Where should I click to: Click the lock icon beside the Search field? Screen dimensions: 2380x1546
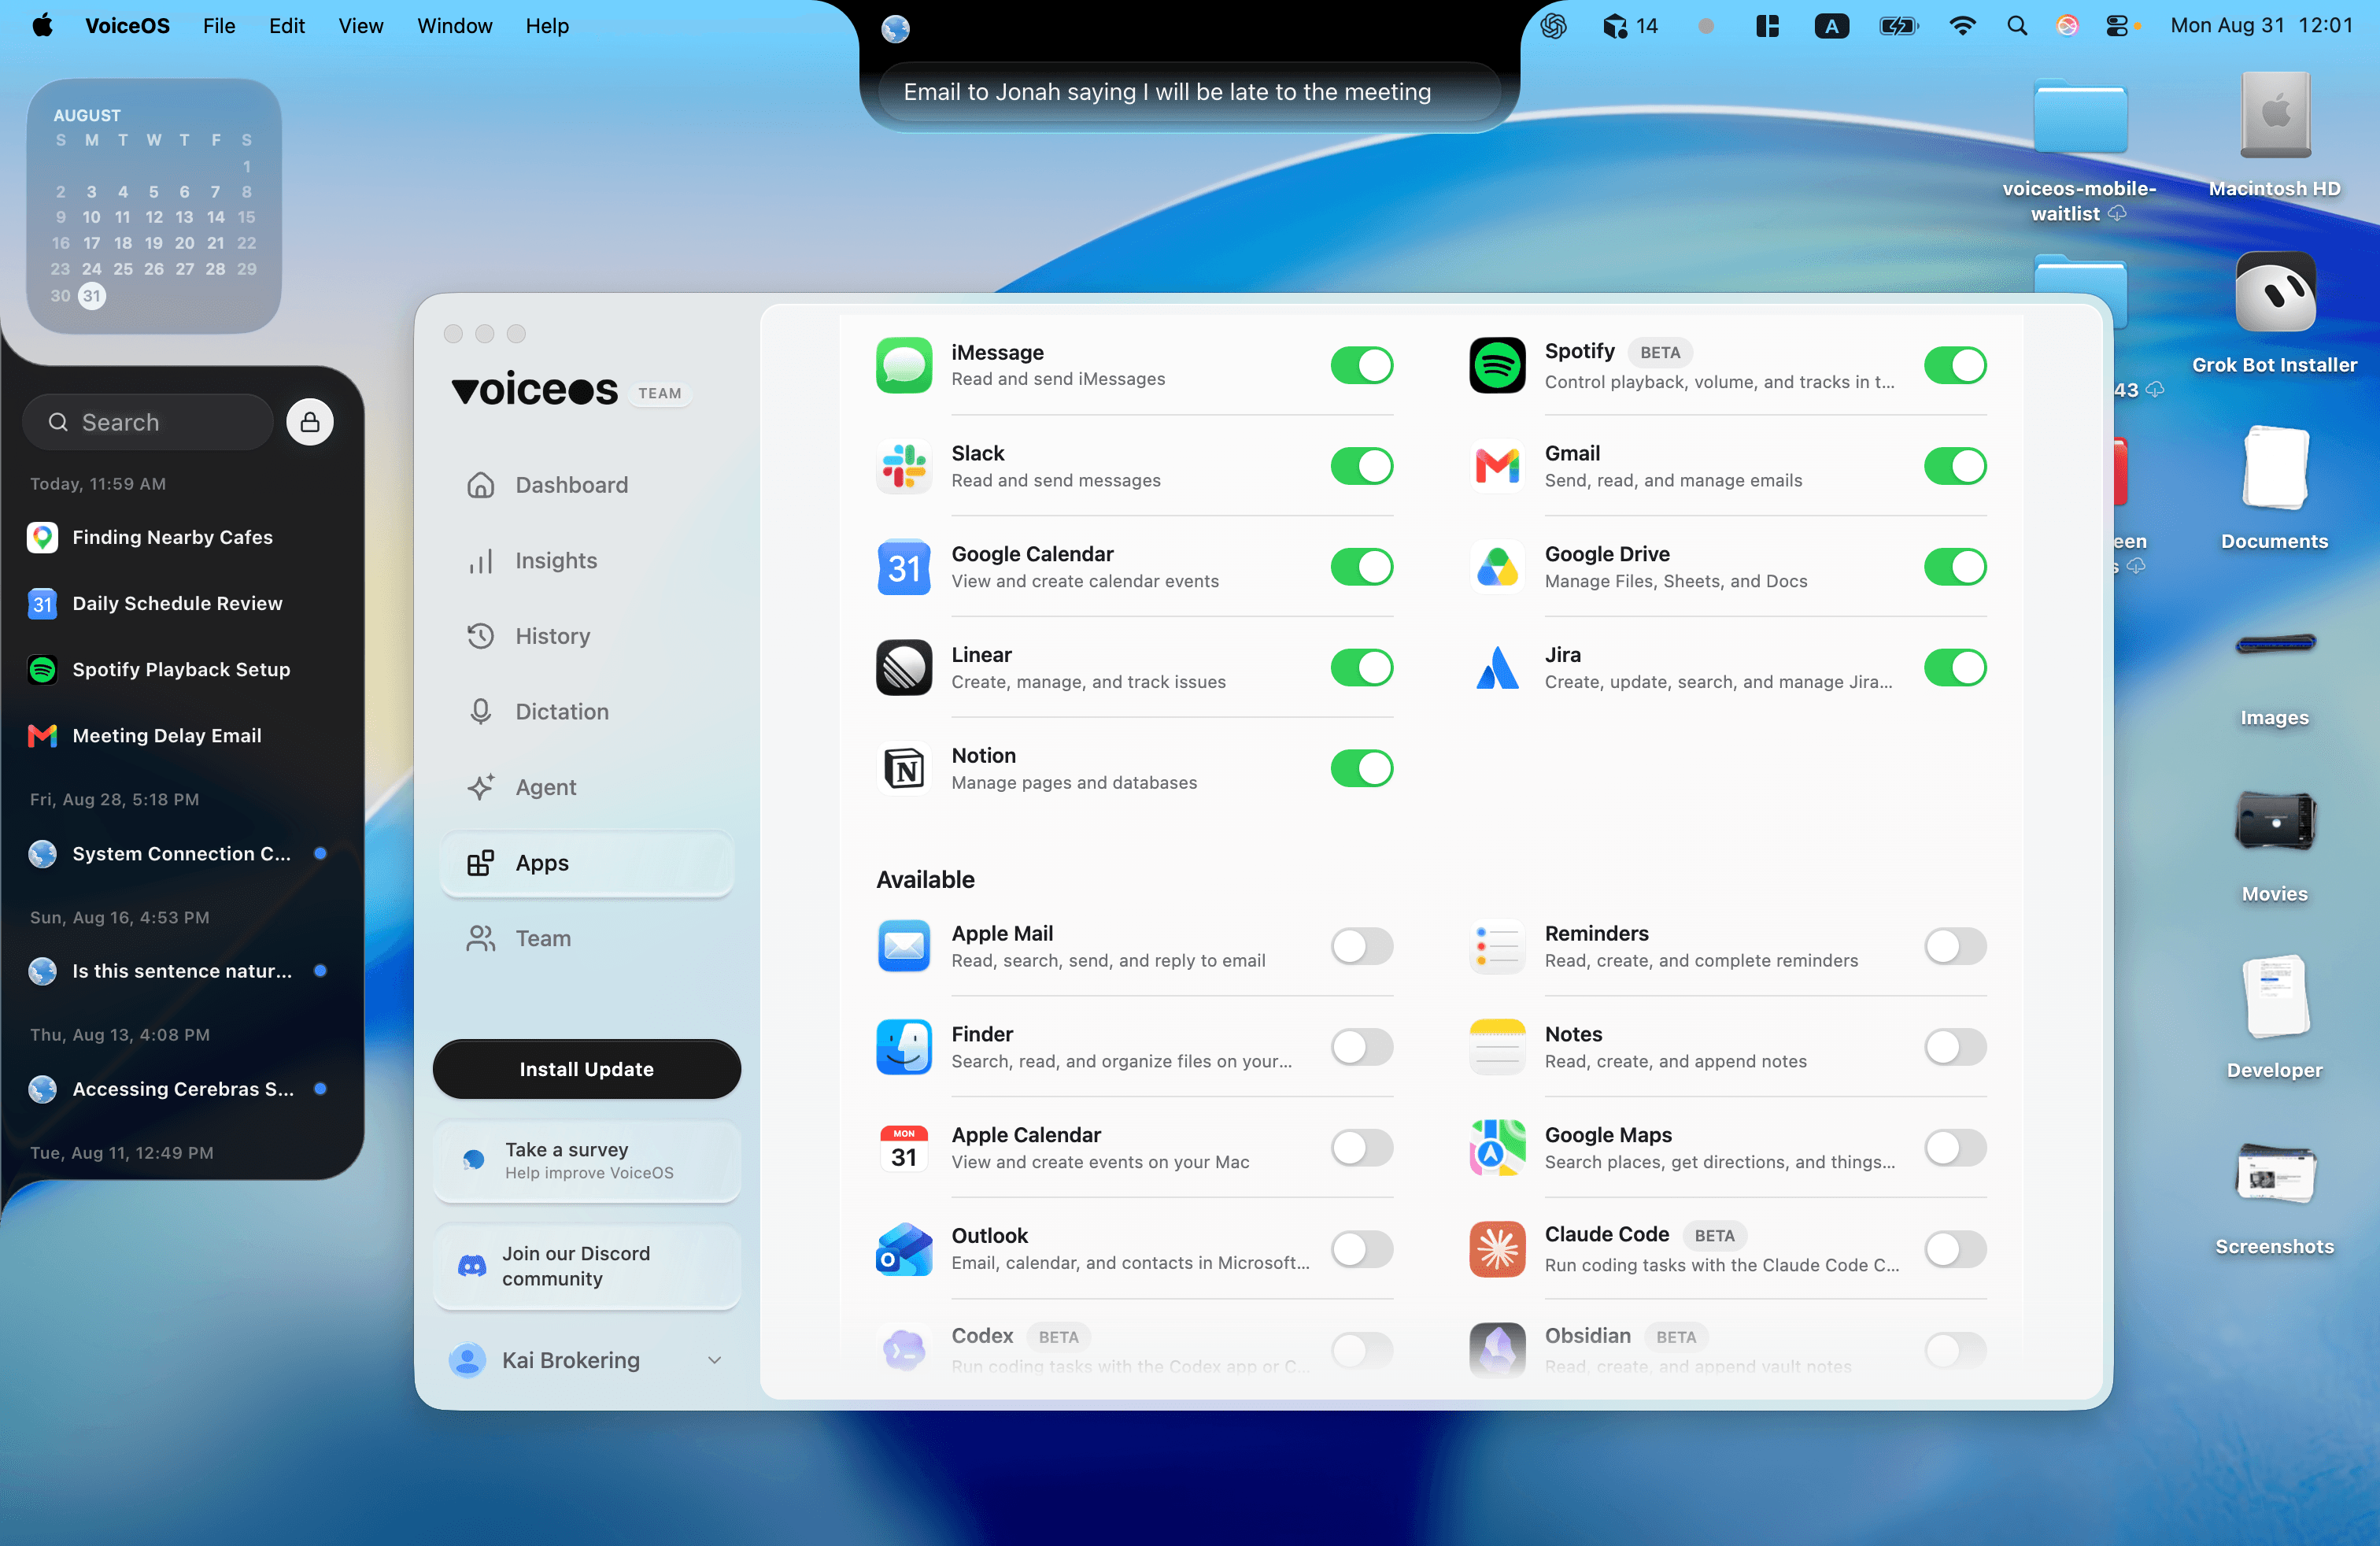coord(310,422)
